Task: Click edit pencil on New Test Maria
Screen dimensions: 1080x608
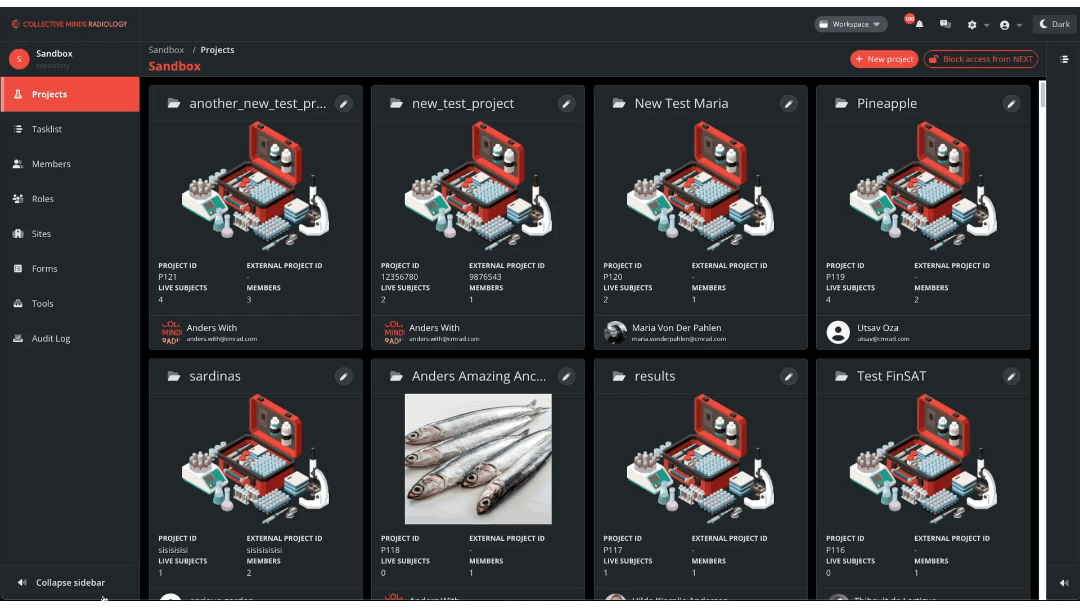Action: pos(788,103)
